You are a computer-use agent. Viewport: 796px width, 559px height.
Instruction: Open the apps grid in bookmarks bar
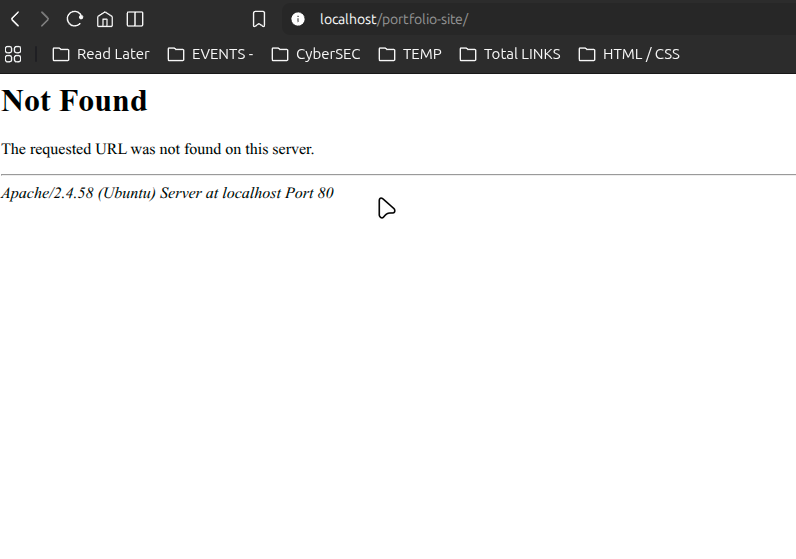13,54
